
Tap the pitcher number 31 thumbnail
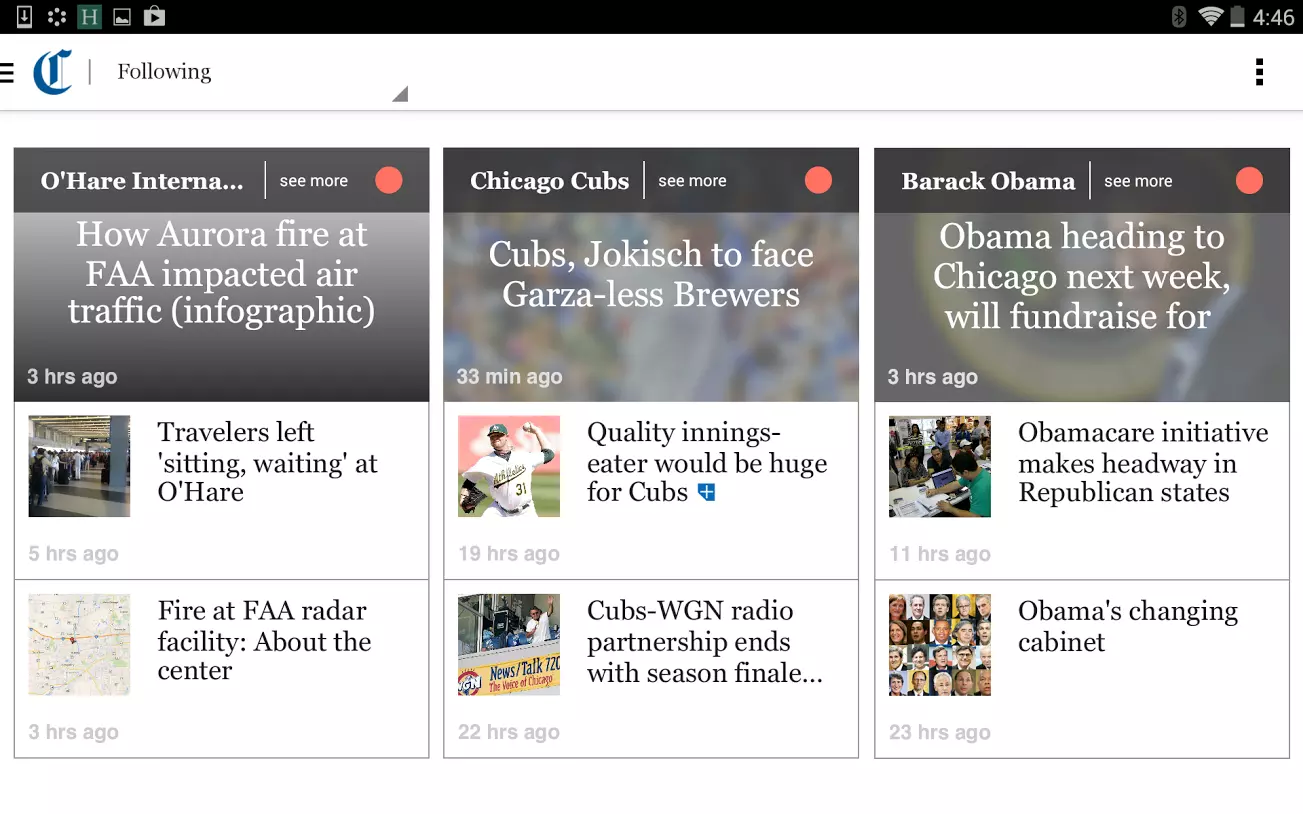pyautogui.click(x=509, y=466)
